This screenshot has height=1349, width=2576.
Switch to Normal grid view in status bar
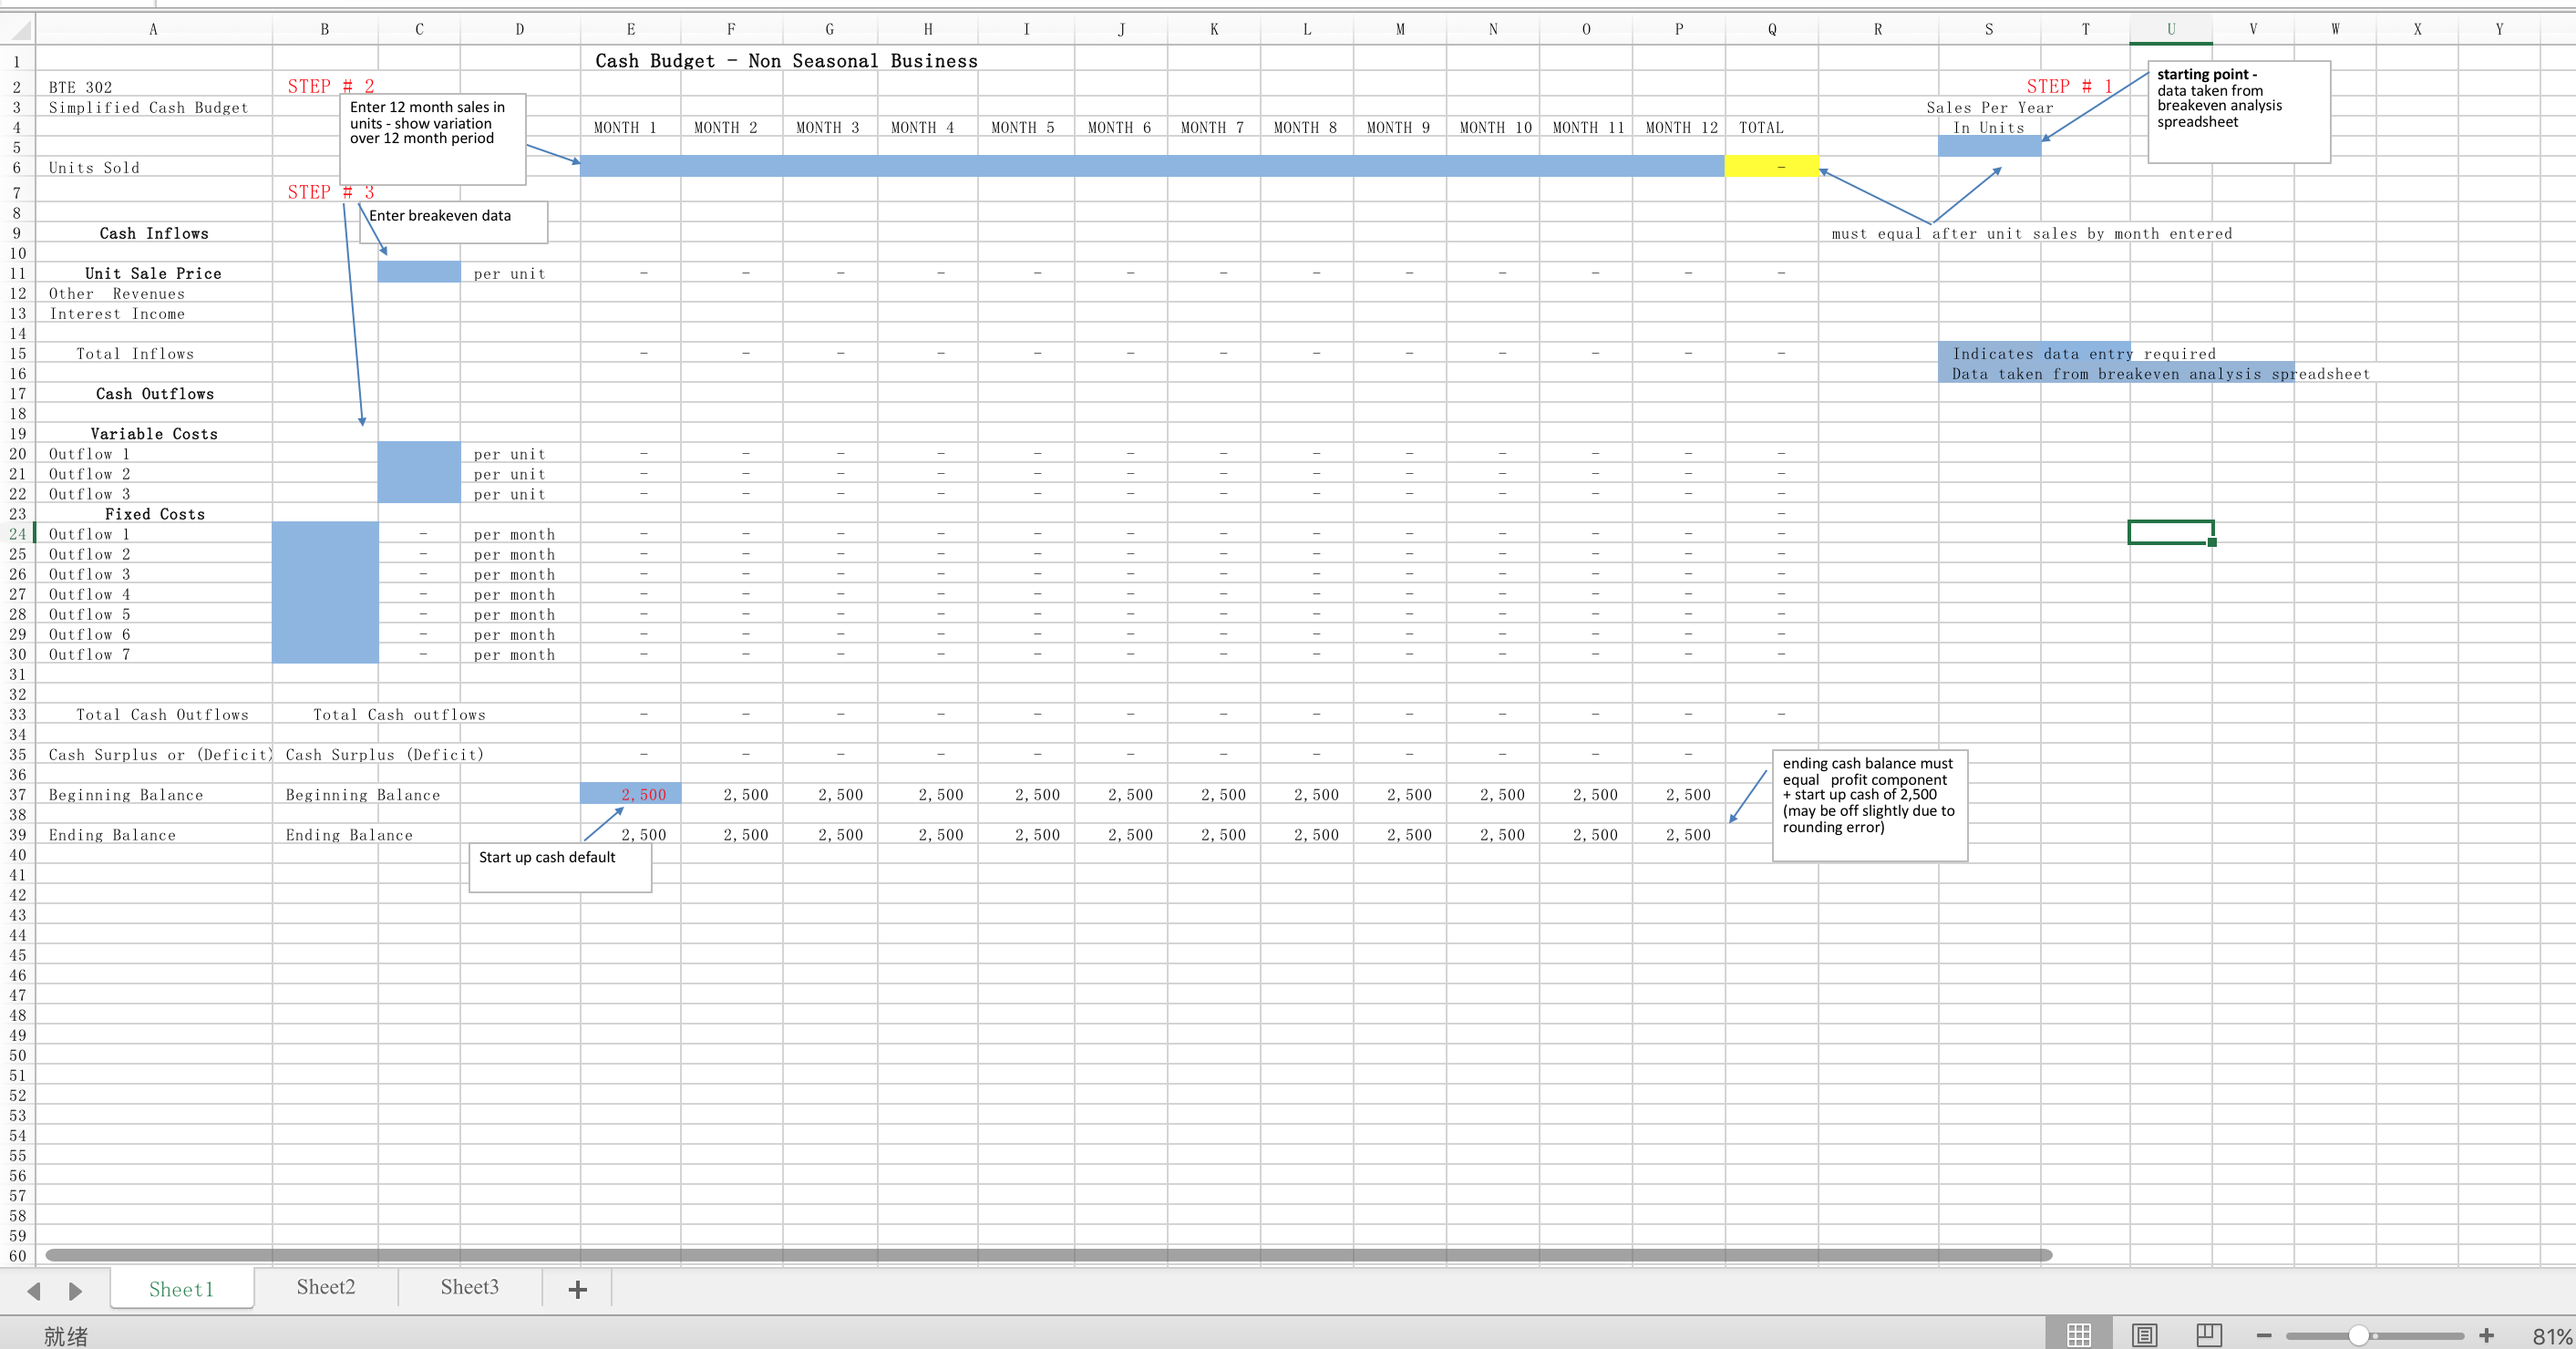2079,1334
